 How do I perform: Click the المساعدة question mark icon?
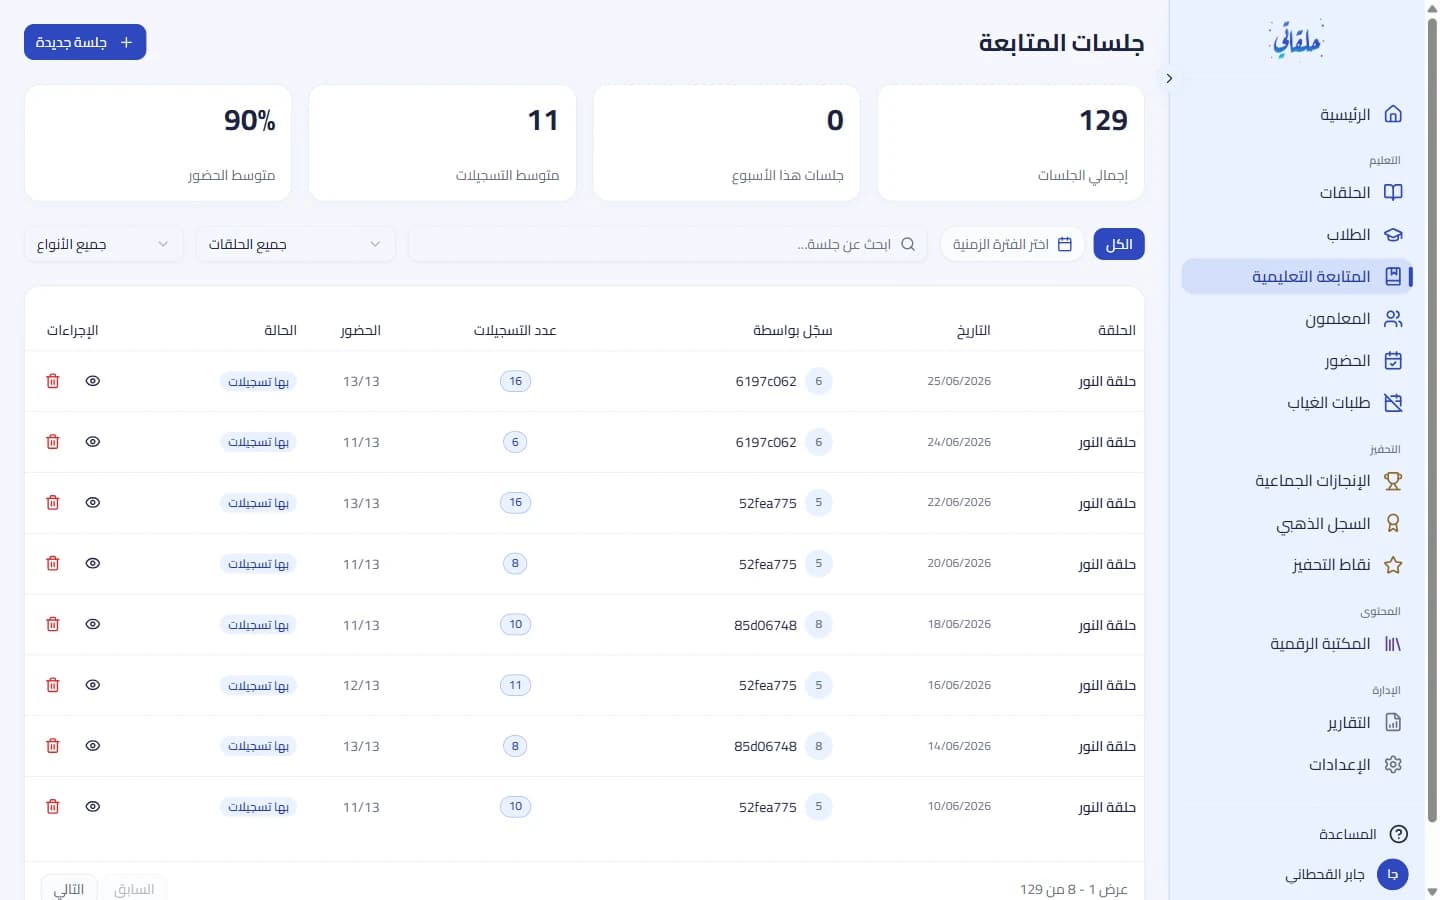tap(1399, 834)
